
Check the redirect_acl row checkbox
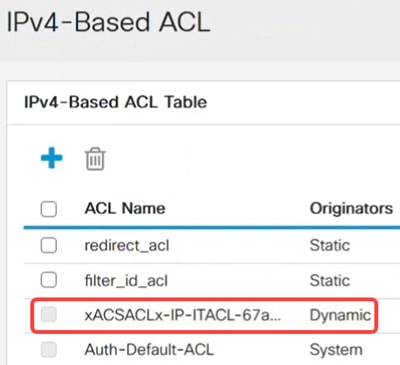click(49, 245)
